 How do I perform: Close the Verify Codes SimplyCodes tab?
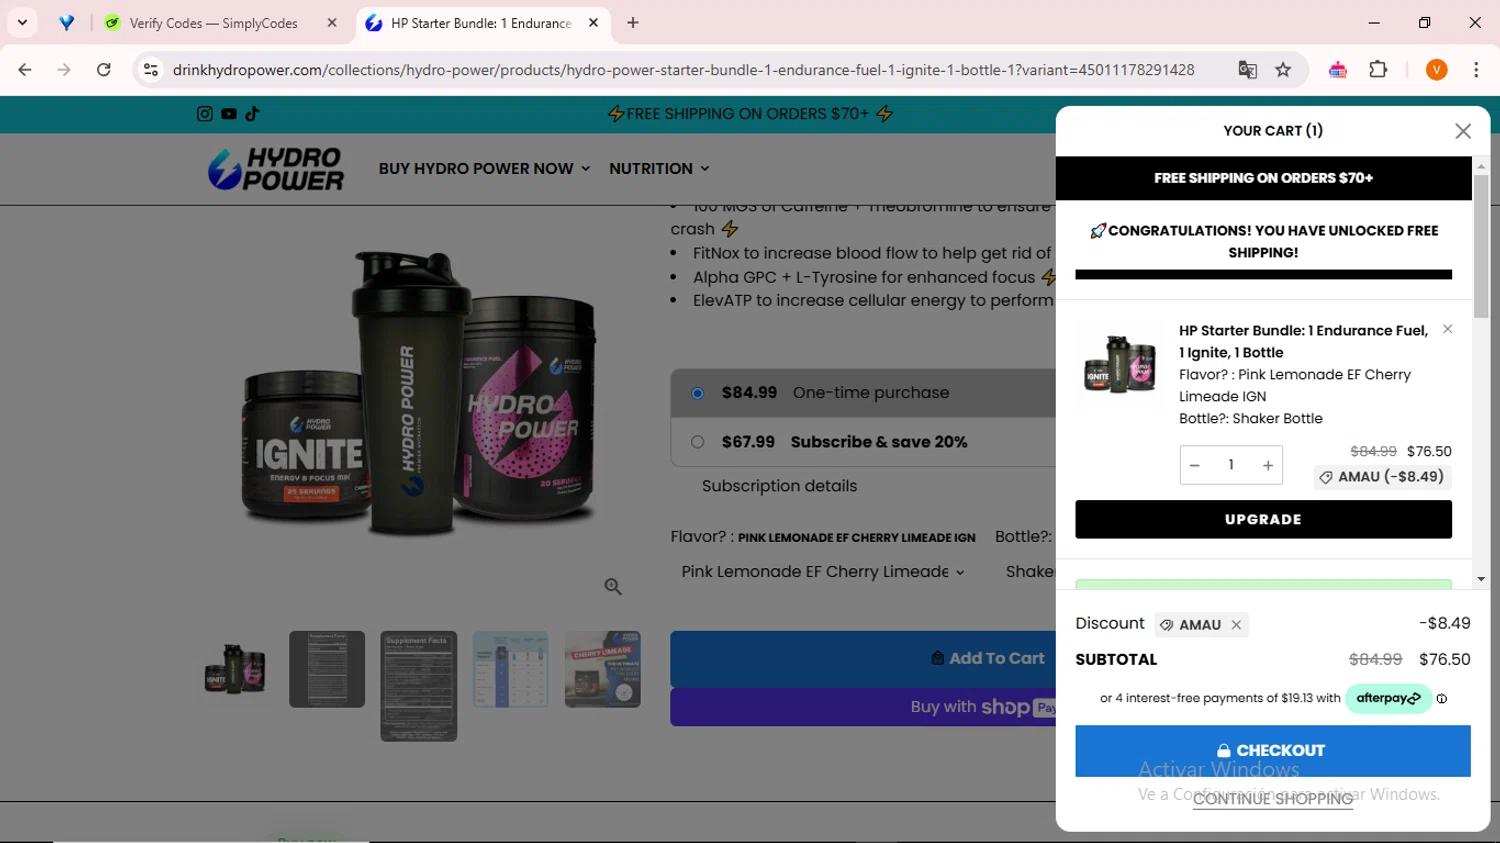[332, 23]
